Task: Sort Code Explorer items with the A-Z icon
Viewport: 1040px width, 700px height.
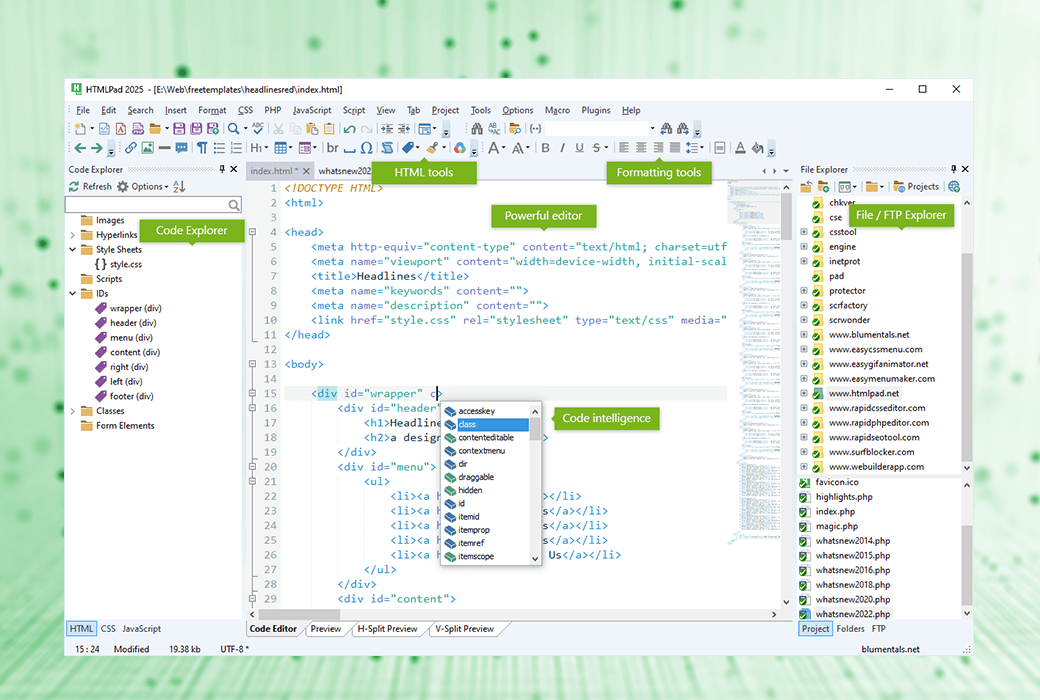Action: 179,186
